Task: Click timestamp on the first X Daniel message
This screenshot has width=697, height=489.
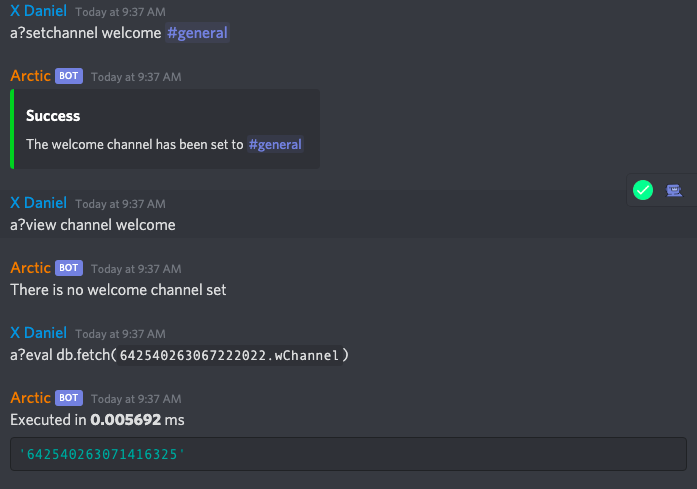Action: click(x=110, y=12)
